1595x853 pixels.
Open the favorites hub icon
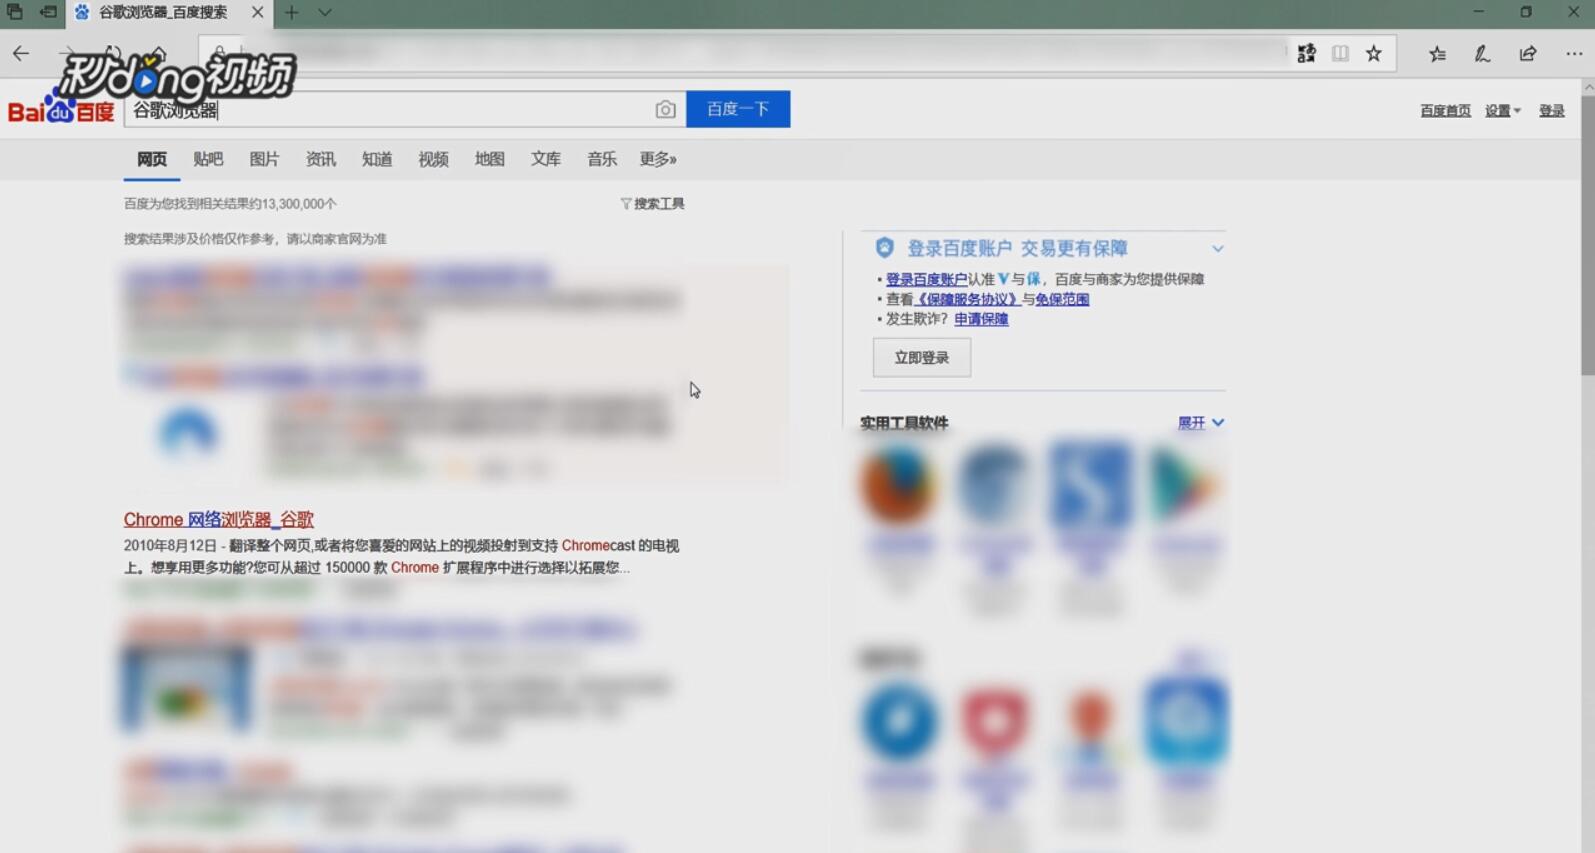point(1437,54)
